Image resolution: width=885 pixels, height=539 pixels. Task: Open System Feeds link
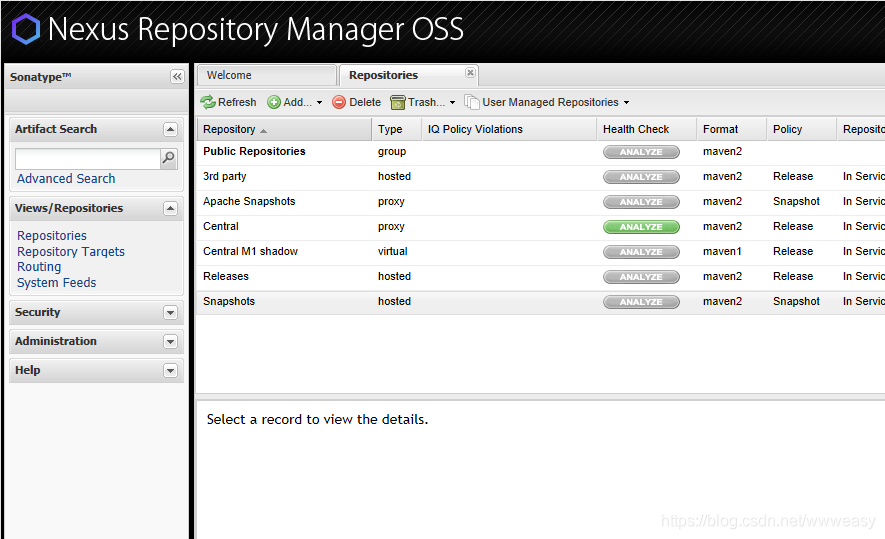(56, 282)
